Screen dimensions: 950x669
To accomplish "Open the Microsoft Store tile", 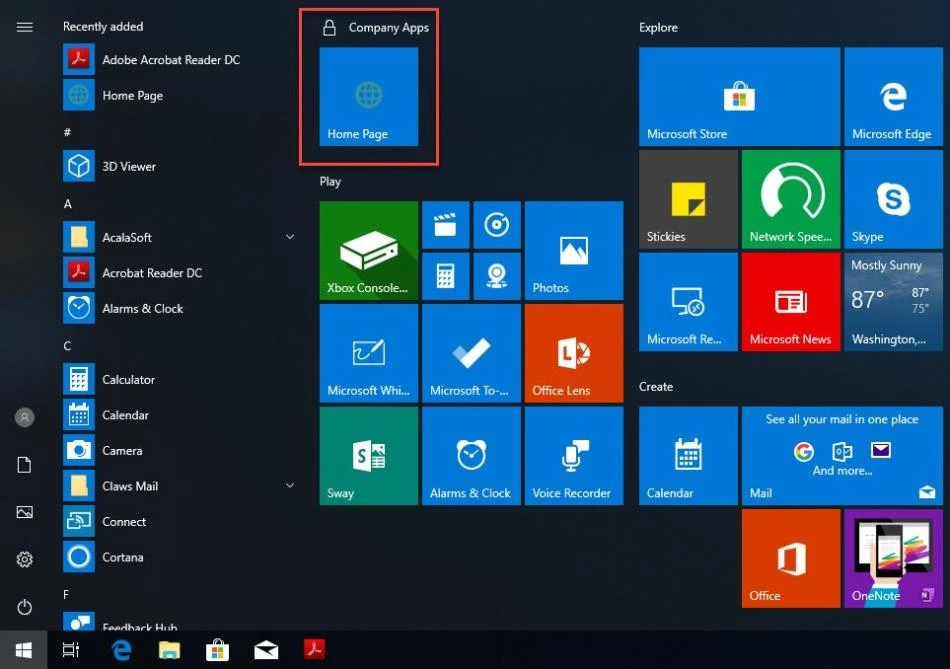I will tap(739, 97).
